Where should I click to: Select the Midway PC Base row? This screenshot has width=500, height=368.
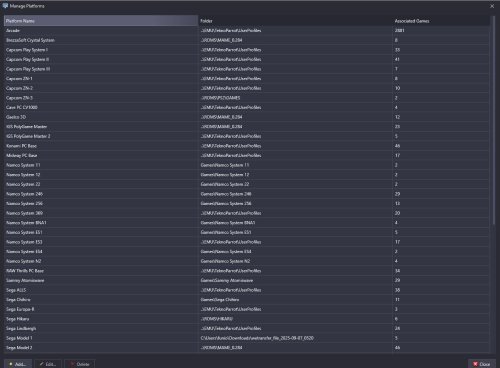pyautogui.click(x=246, y=156)
